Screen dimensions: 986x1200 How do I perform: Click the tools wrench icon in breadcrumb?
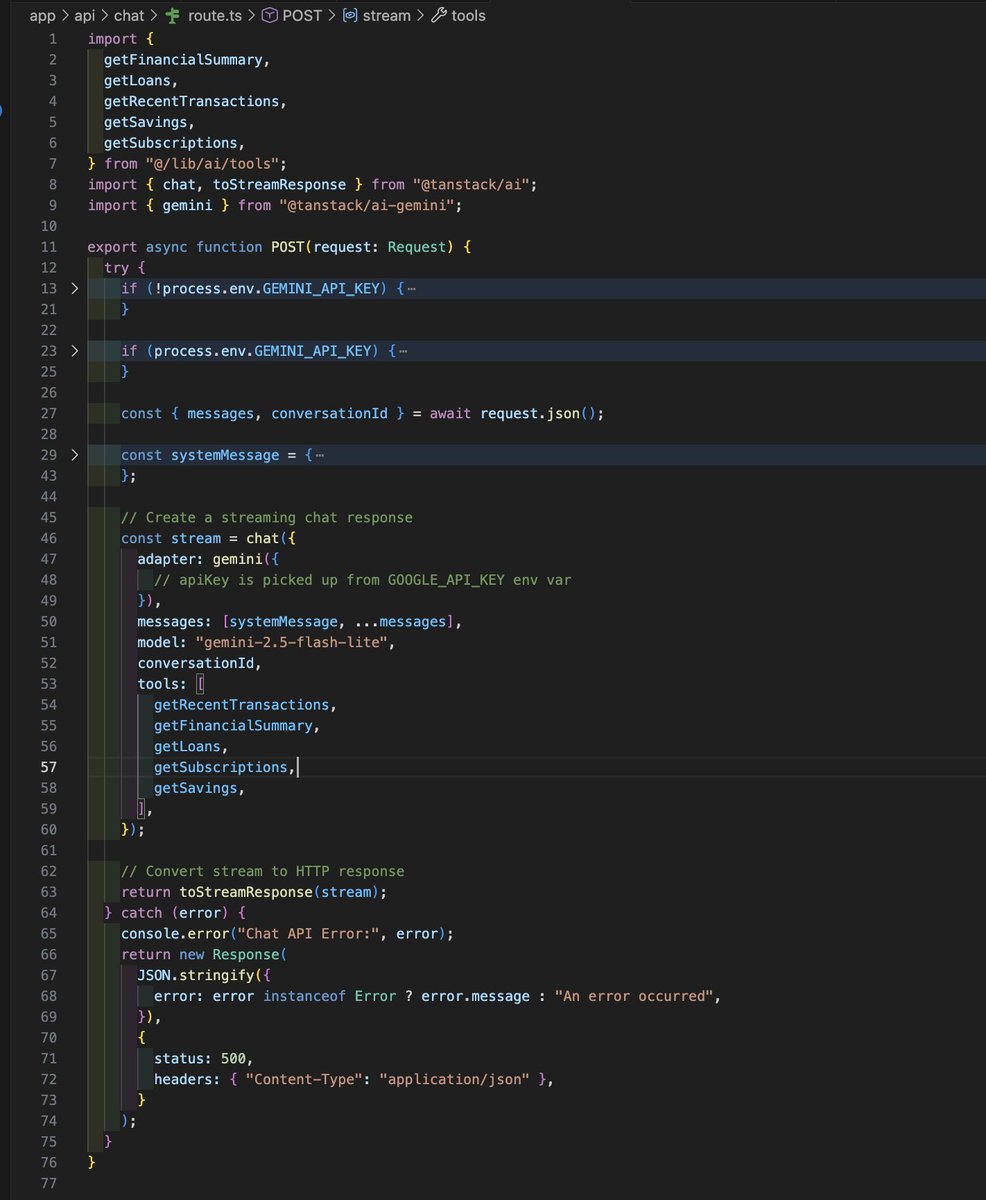438,15
